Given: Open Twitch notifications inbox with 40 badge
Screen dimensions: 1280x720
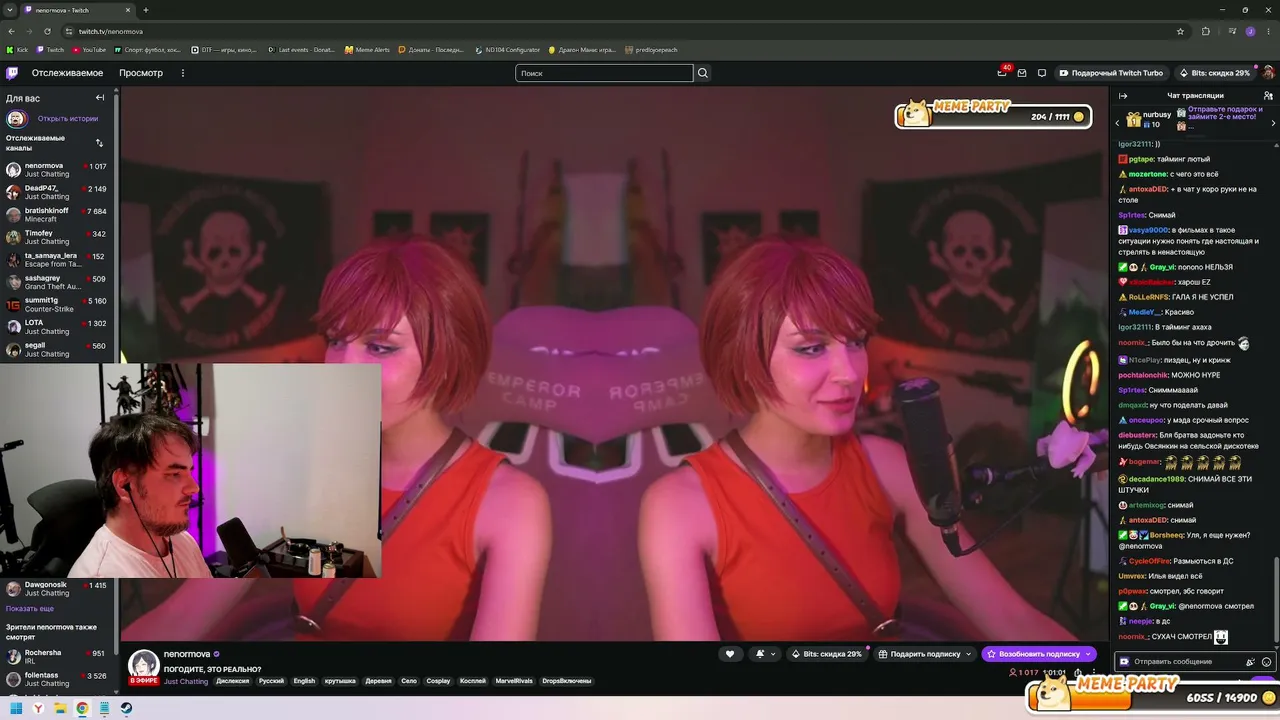Looking at the screenshot, I should click(1002, 72).
